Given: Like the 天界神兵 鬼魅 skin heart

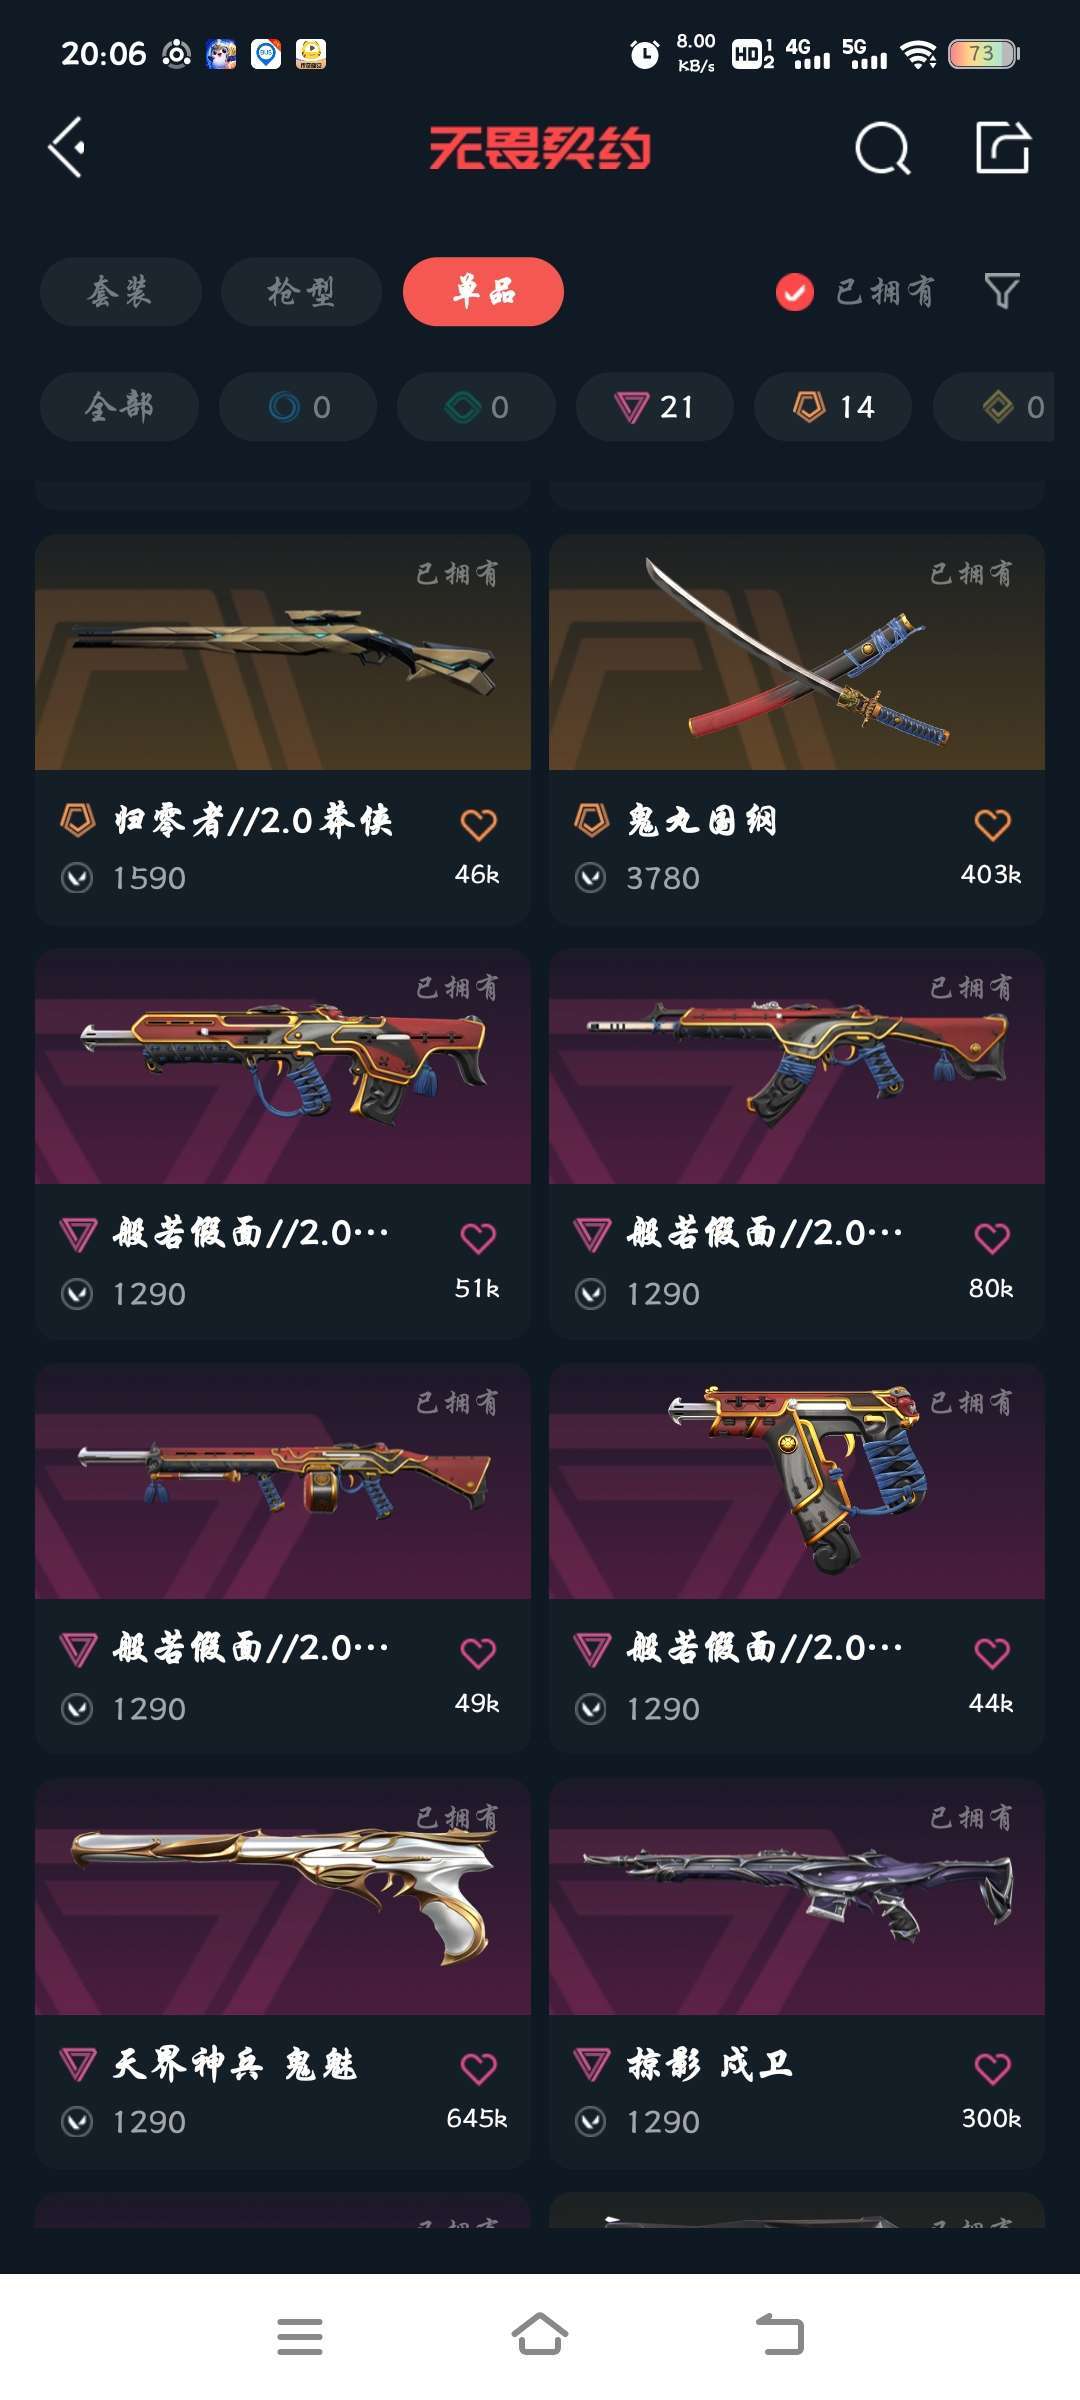Looking at the screenshot, I should click(478, 2068).
